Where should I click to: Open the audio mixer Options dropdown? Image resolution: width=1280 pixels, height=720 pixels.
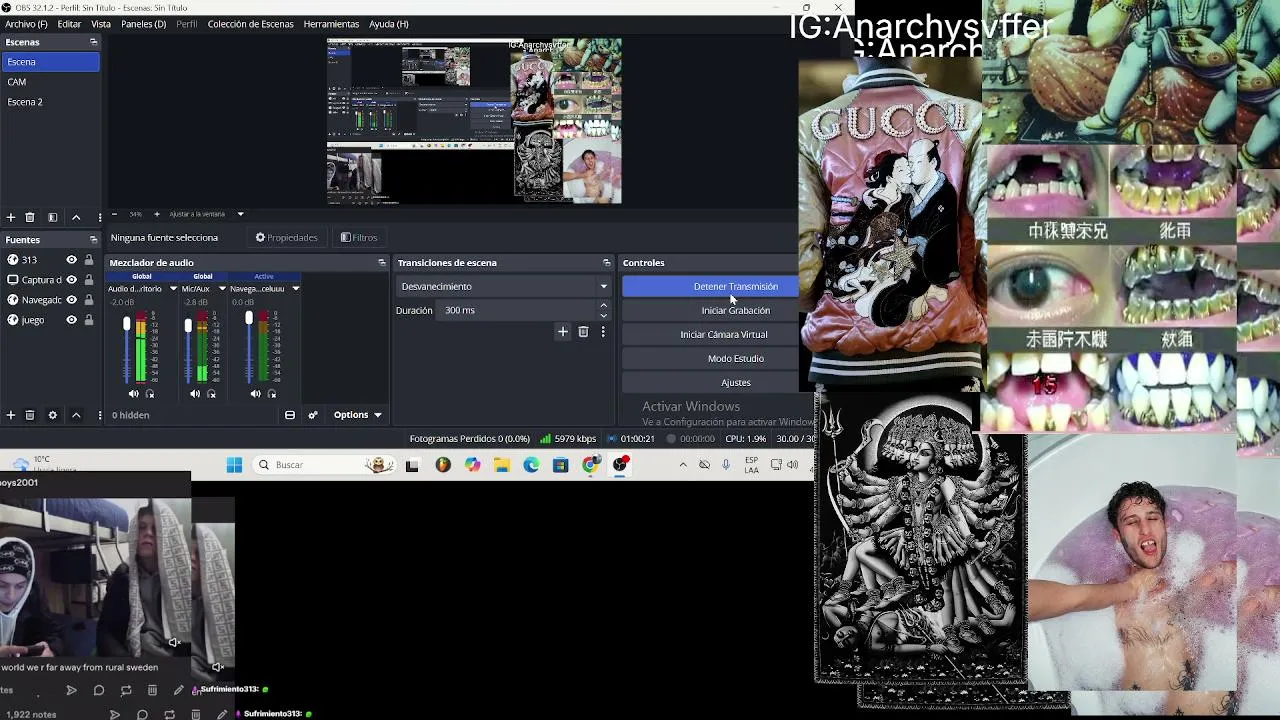click(357, 415)
